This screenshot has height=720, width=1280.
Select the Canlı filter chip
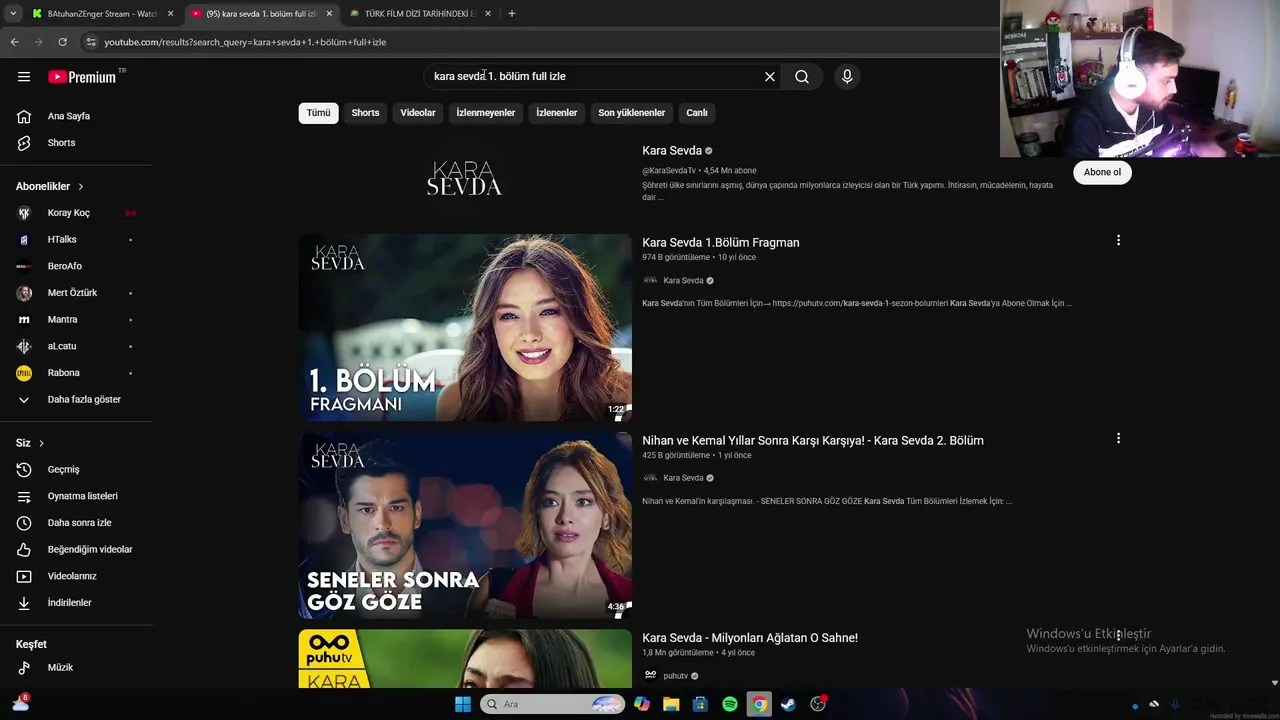click(x=697, y=113)
